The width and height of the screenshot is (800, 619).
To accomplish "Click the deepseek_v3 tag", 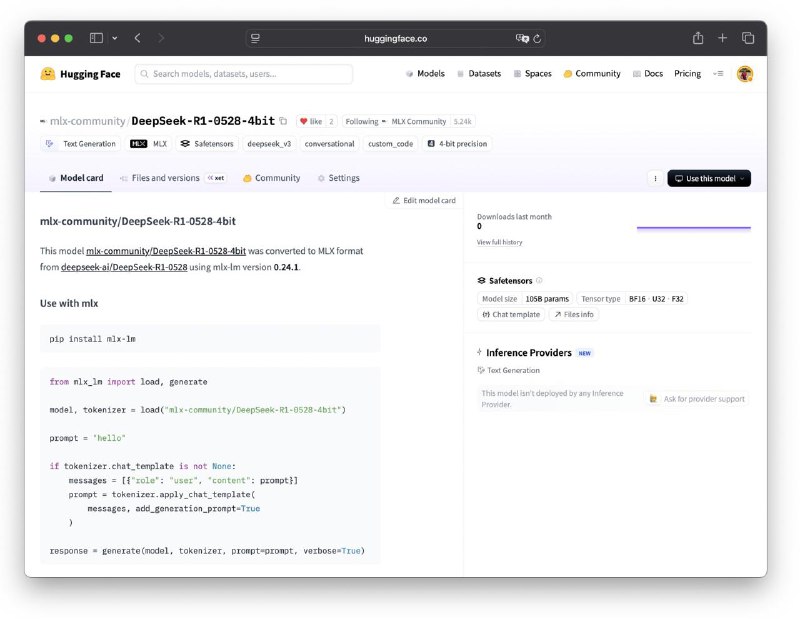I will pos(269,144).
